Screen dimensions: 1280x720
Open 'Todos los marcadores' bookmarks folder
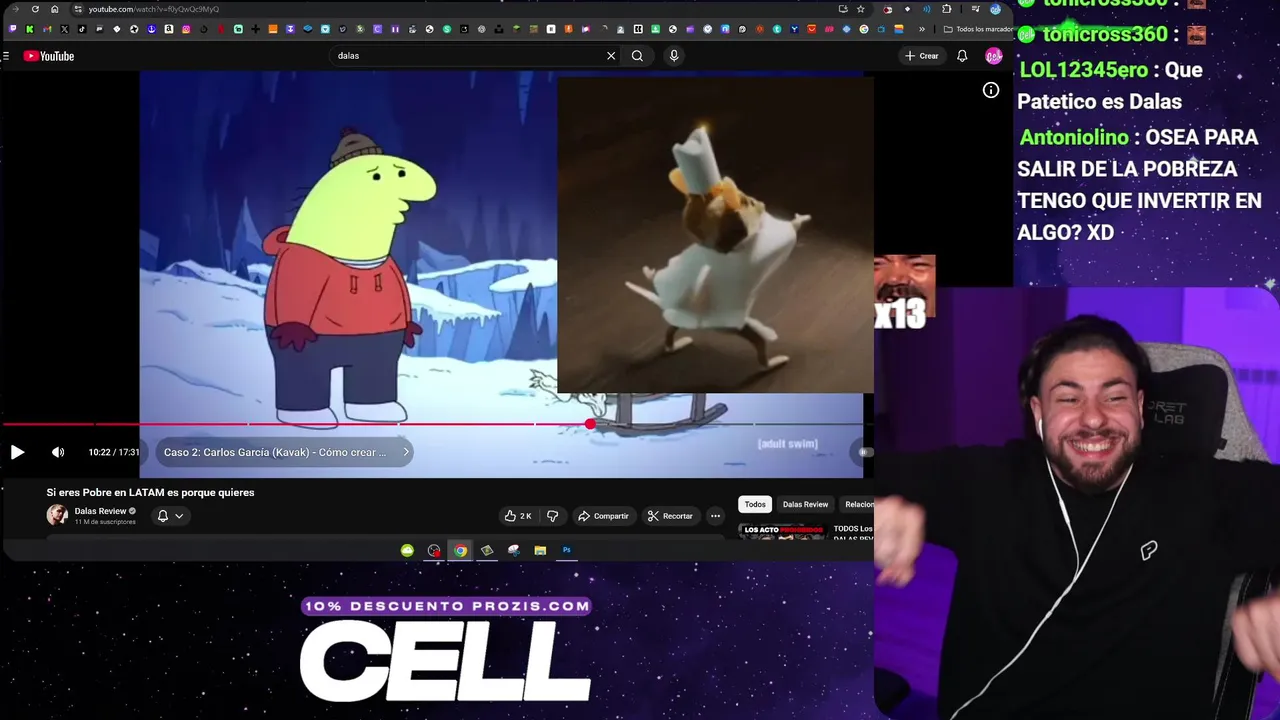click(x=977, y=29)
